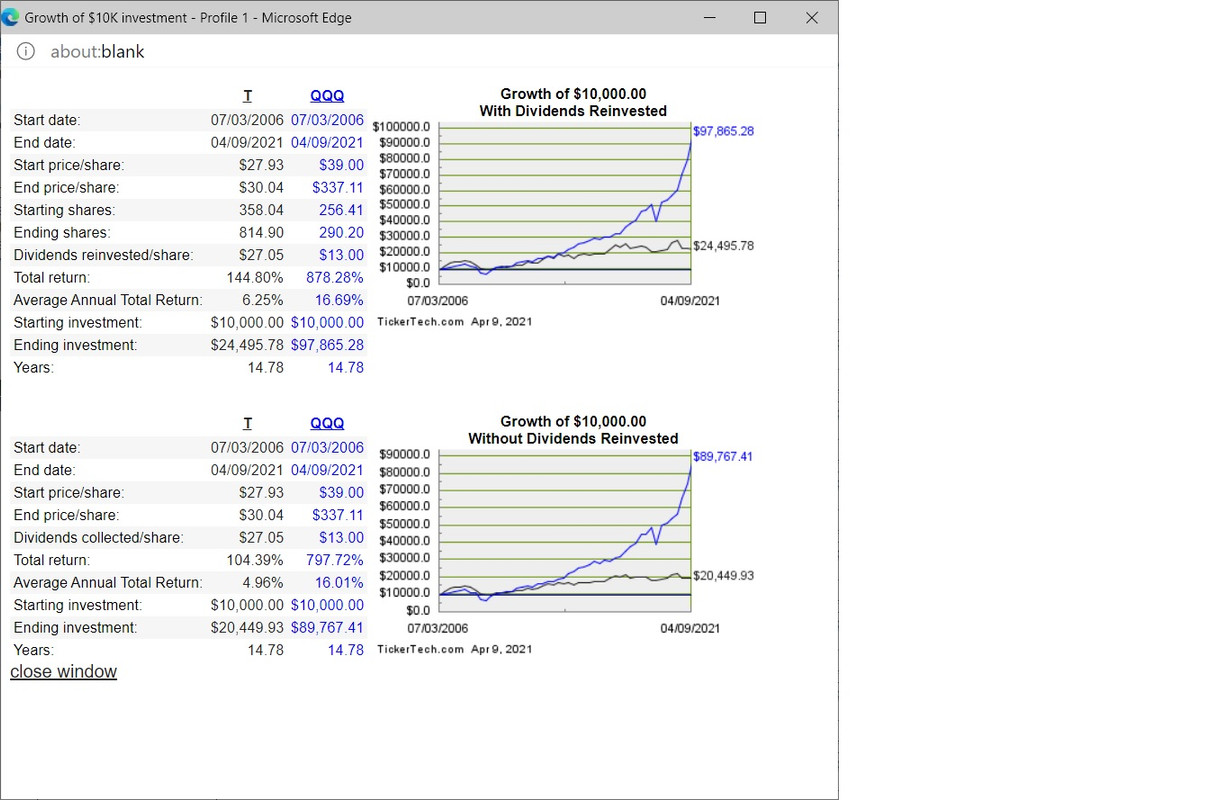This screenshot has height=800, width=1208.
Task: Click the site information icon in address bar
Action: [x=27, y=51]
